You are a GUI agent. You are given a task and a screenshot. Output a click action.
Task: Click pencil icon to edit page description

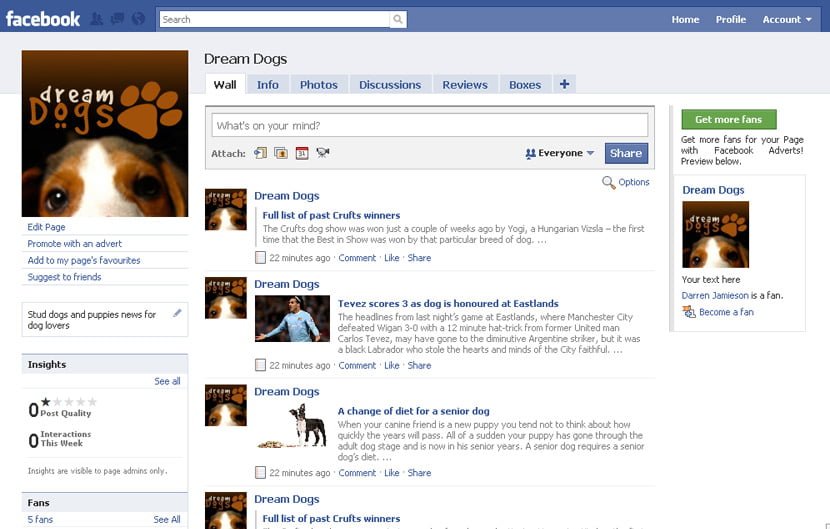[x=177, y=314]
